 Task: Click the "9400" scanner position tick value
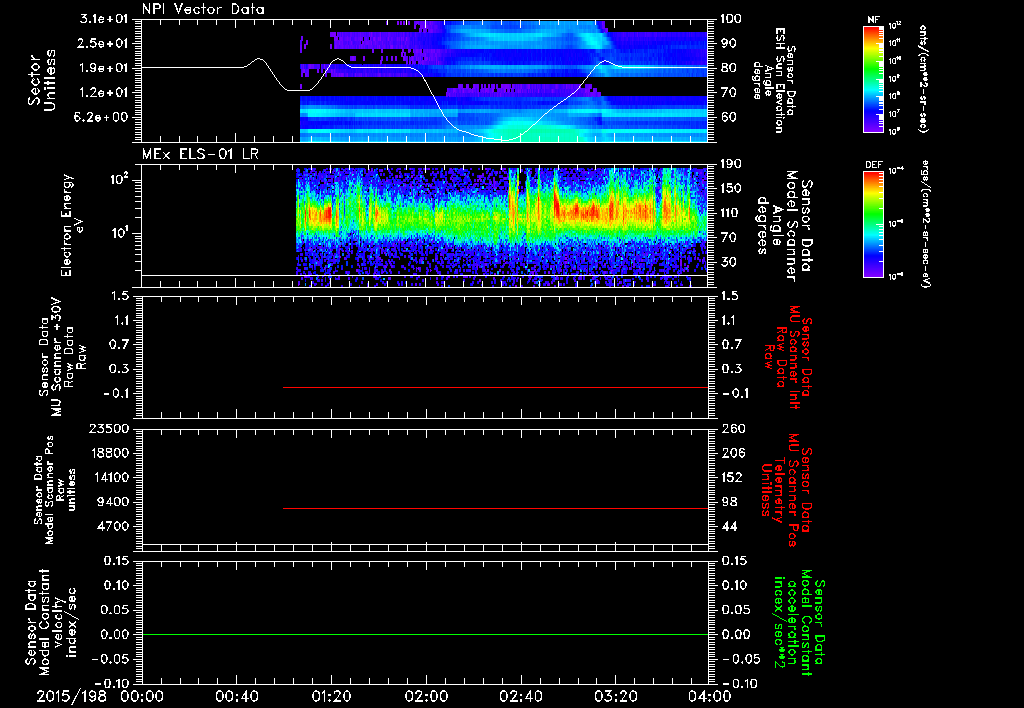pyautogui.click(x=112, y=502)
